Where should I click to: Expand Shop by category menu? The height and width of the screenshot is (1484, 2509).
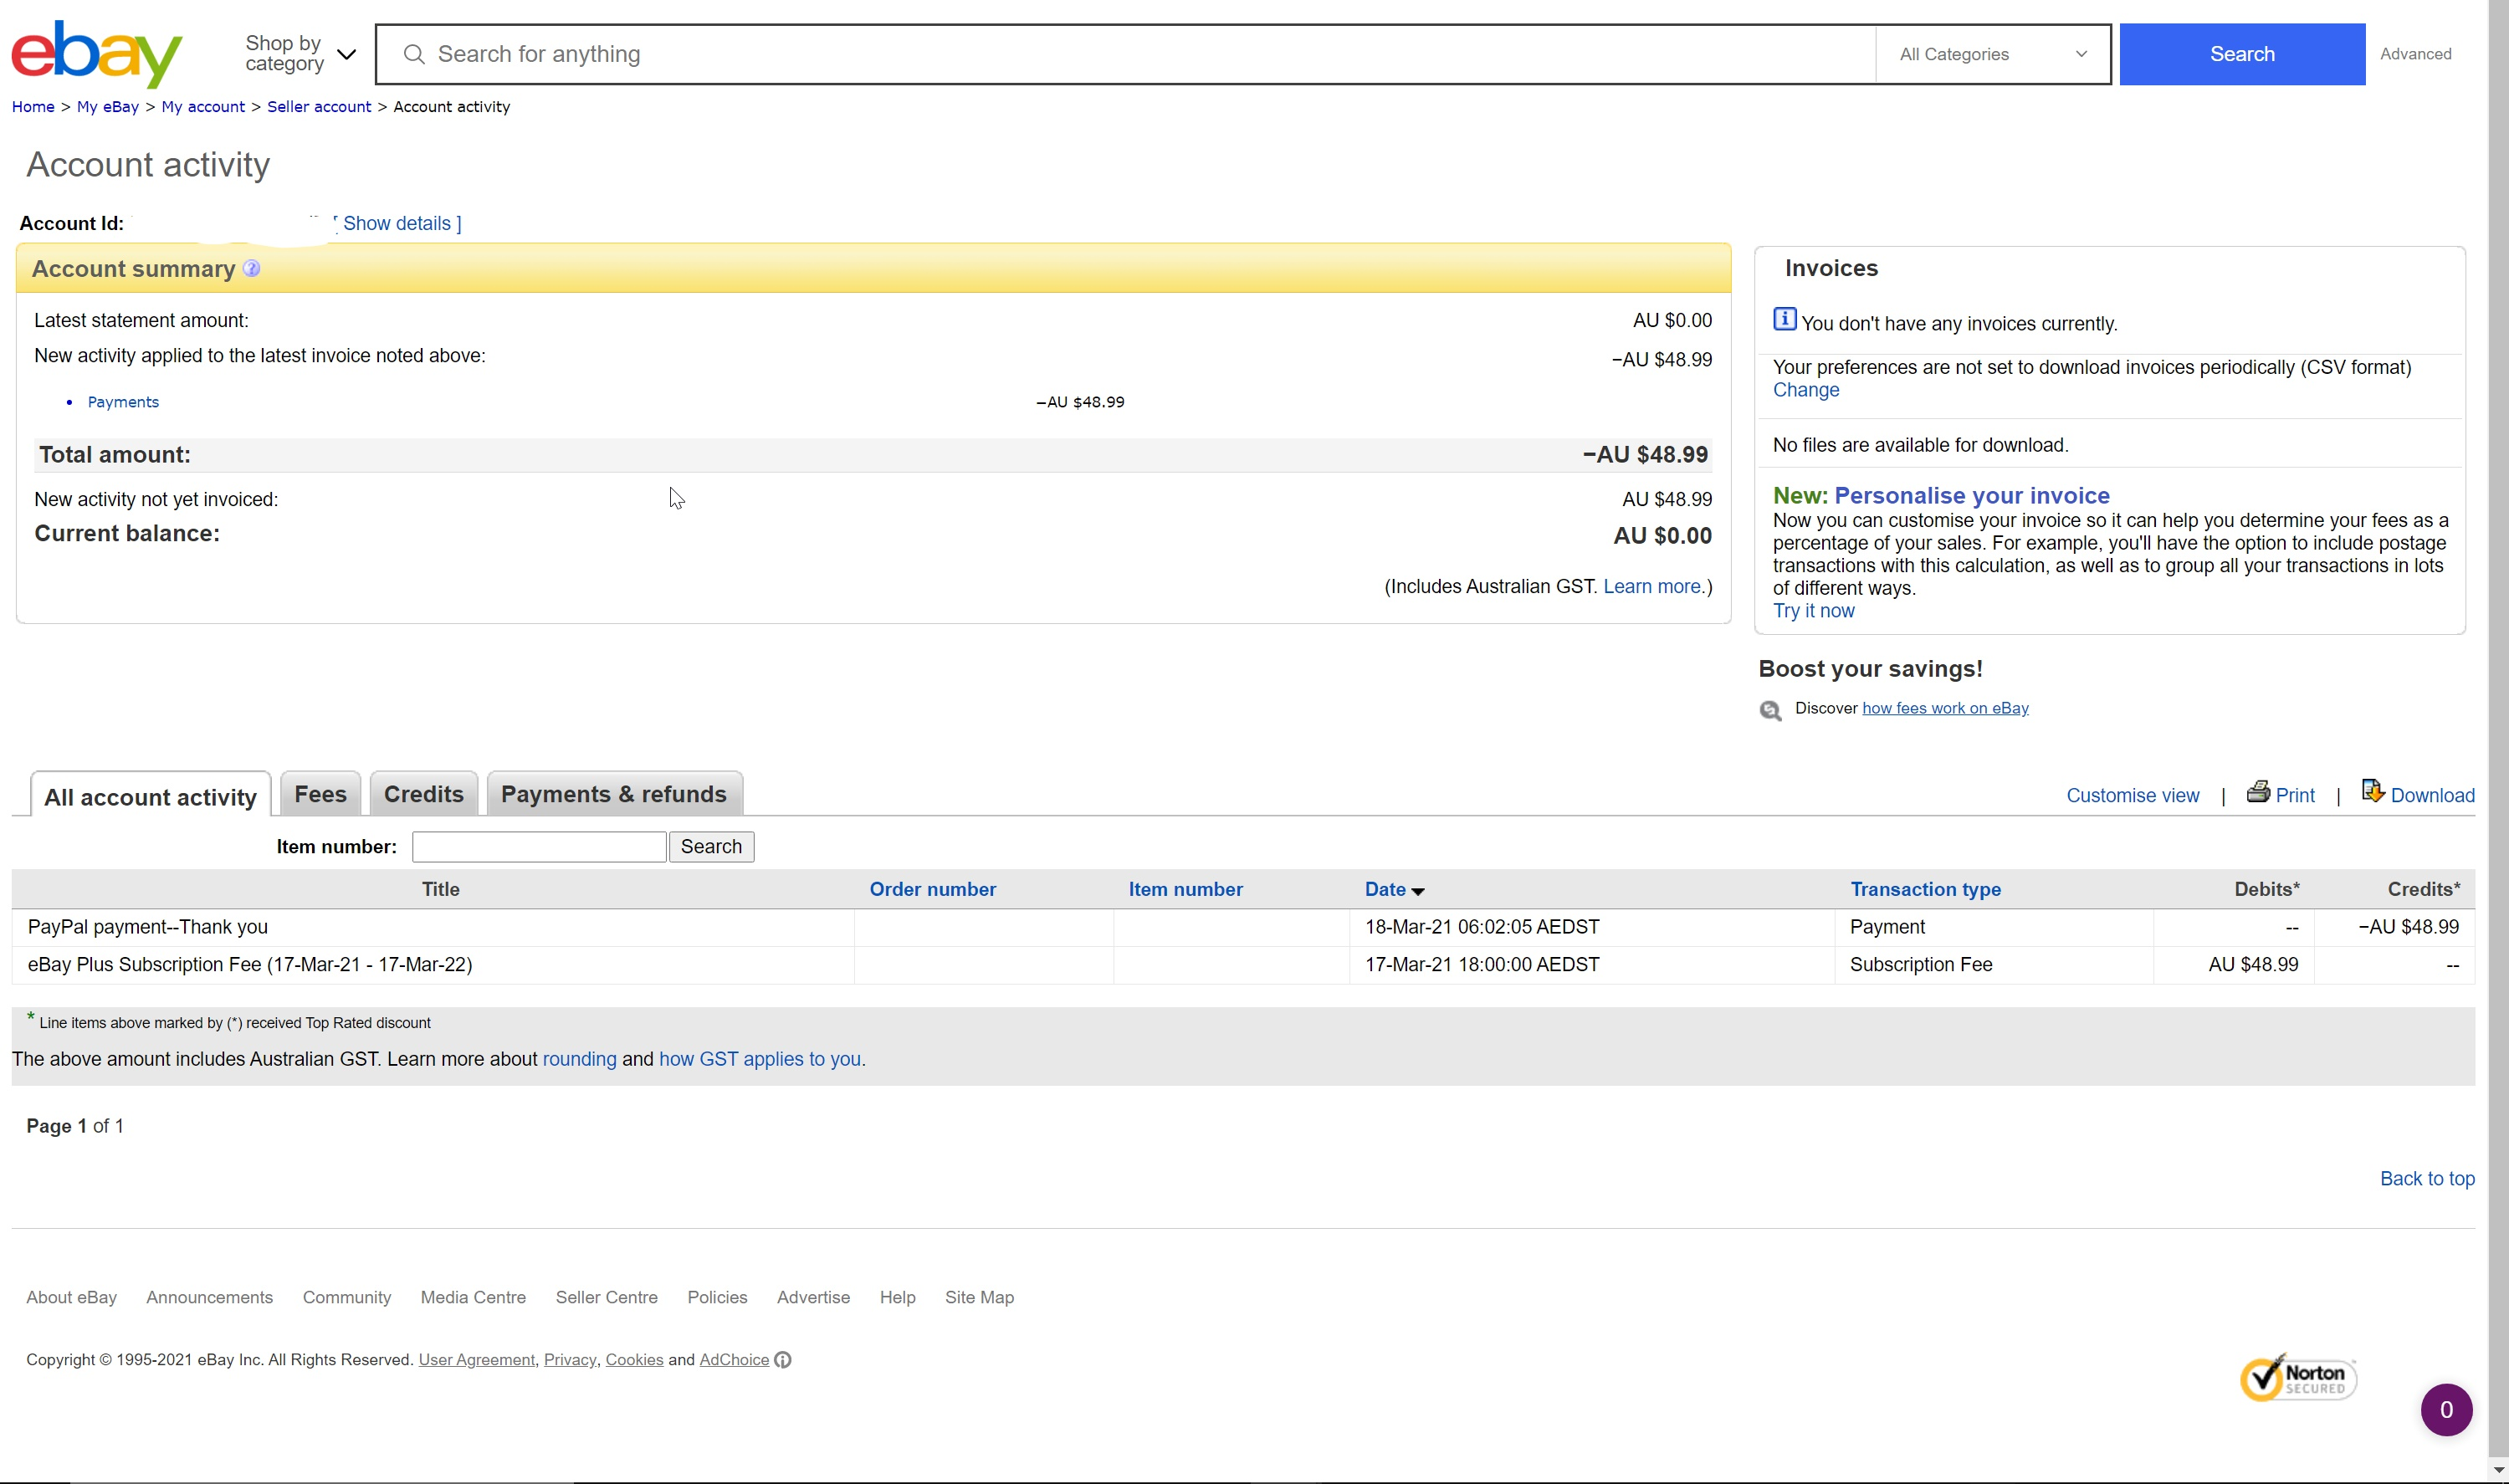pyautogui.click(x=300, y=54)
